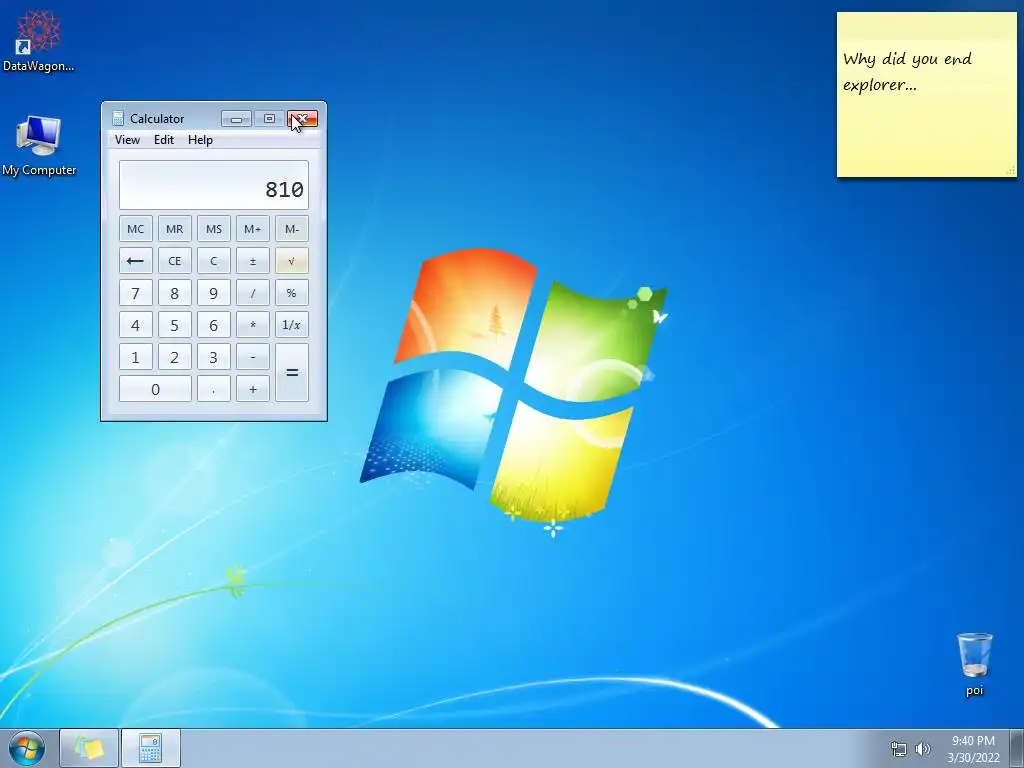The image size is (1024, 768).
Task: Click the taskbar clock showing 9:40 PM
Action: click(x=973, y=748)
